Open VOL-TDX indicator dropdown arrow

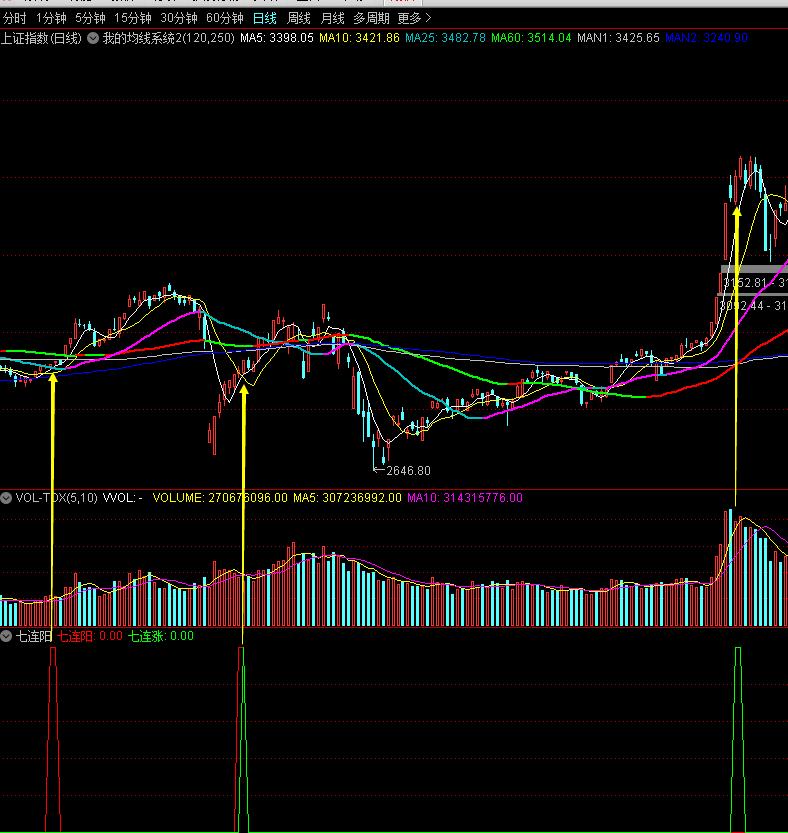[6, 498]
